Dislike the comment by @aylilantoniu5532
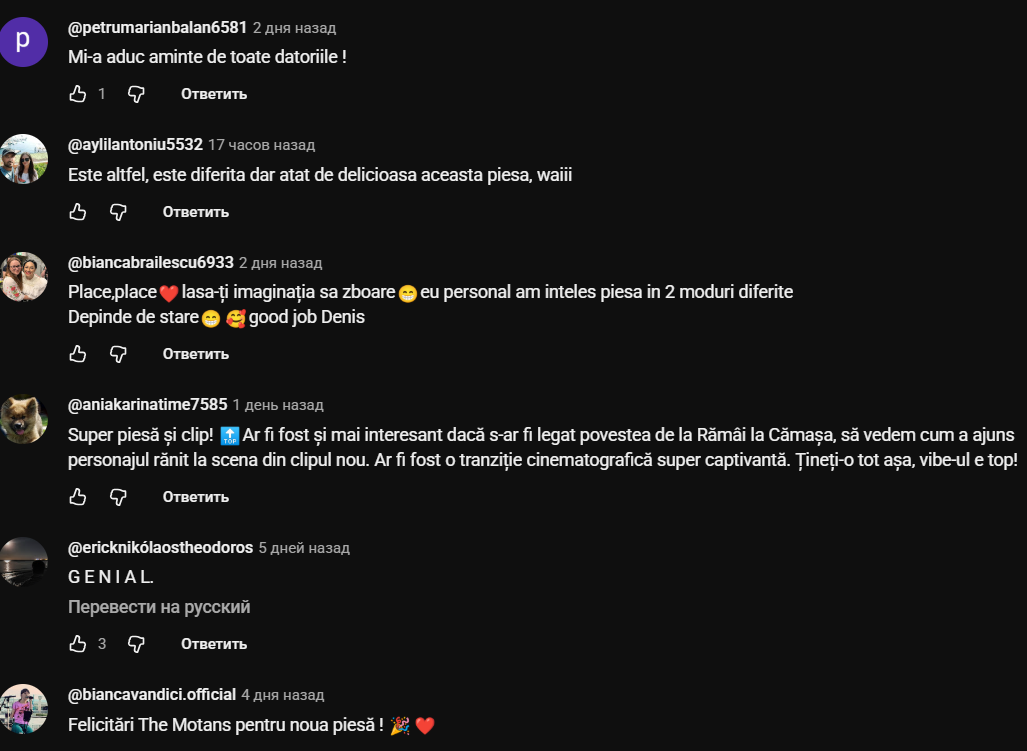This screenshot has width=1027, height=751. pos(118,211)
